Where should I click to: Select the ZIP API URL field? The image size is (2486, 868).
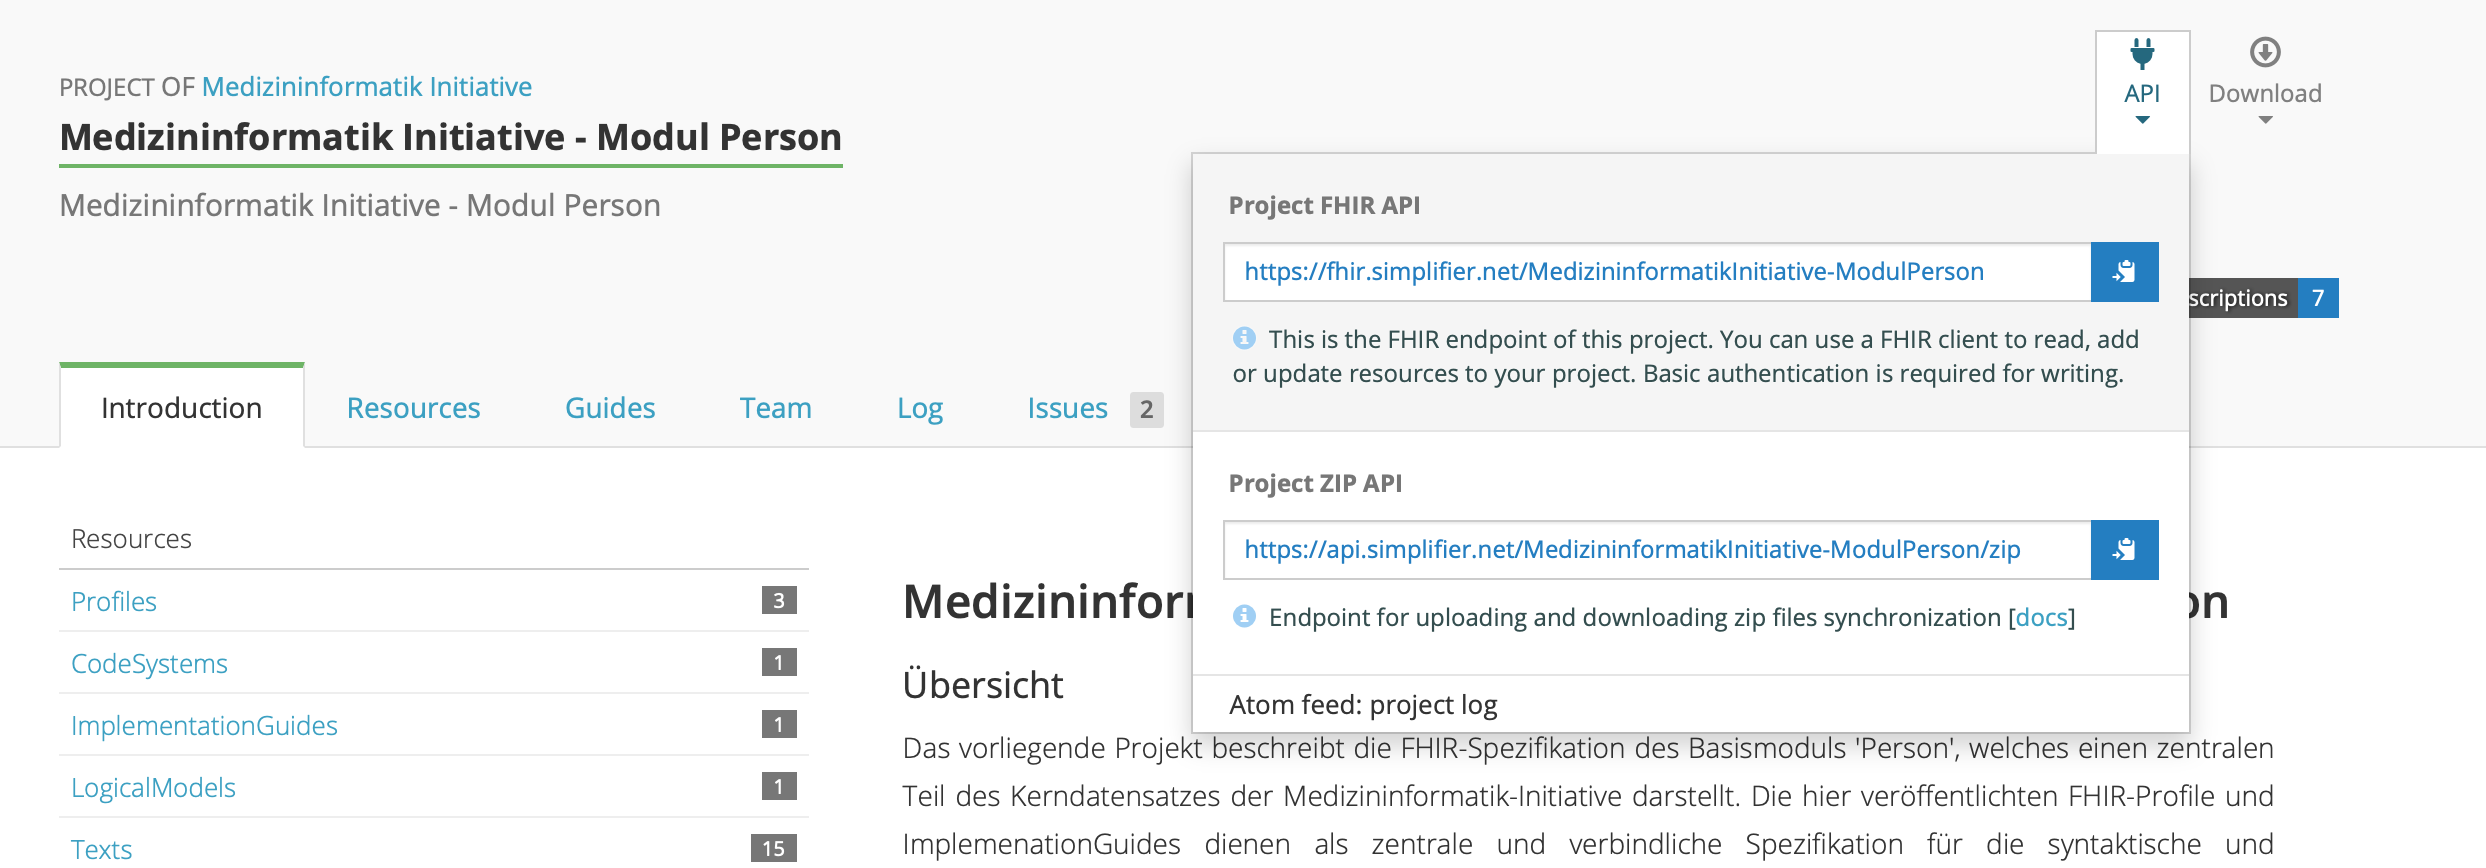pyautogui.click(x=1657, y=550)
